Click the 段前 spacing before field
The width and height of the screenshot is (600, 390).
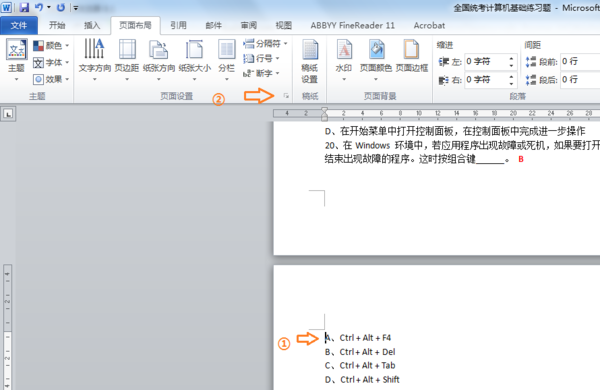pos(580,62)
